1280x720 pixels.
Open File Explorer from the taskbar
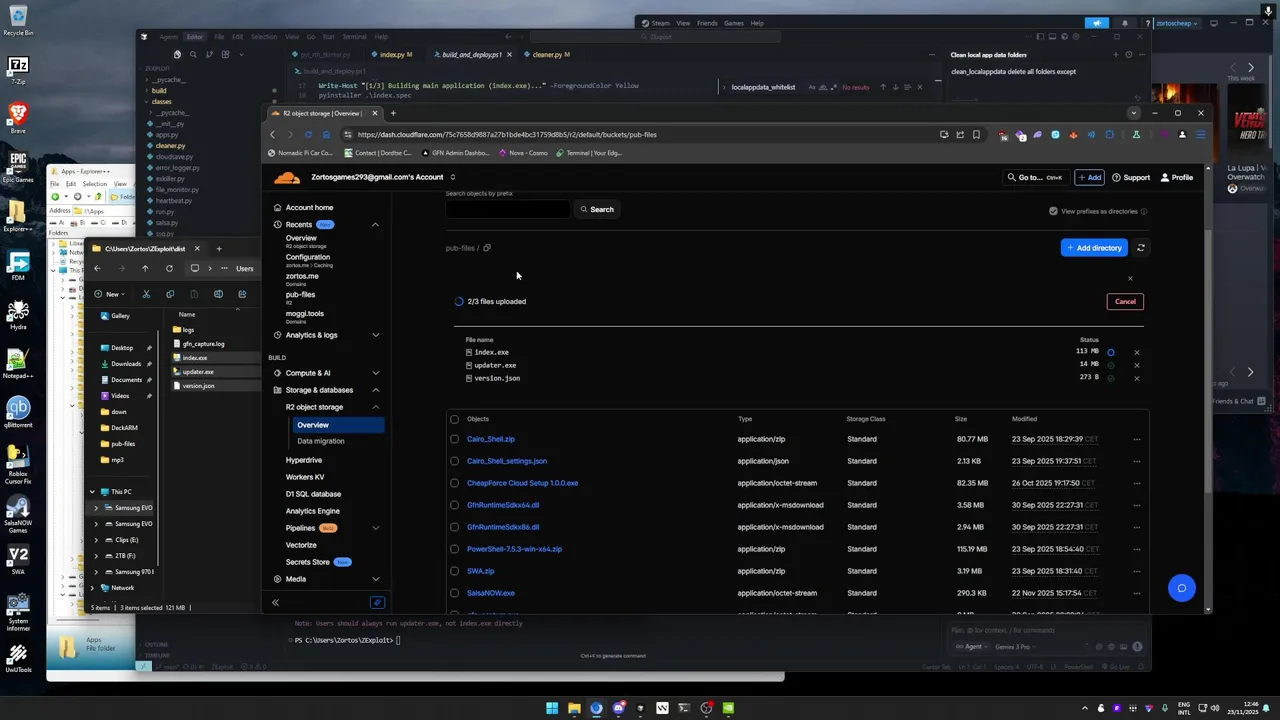[574, 708]
